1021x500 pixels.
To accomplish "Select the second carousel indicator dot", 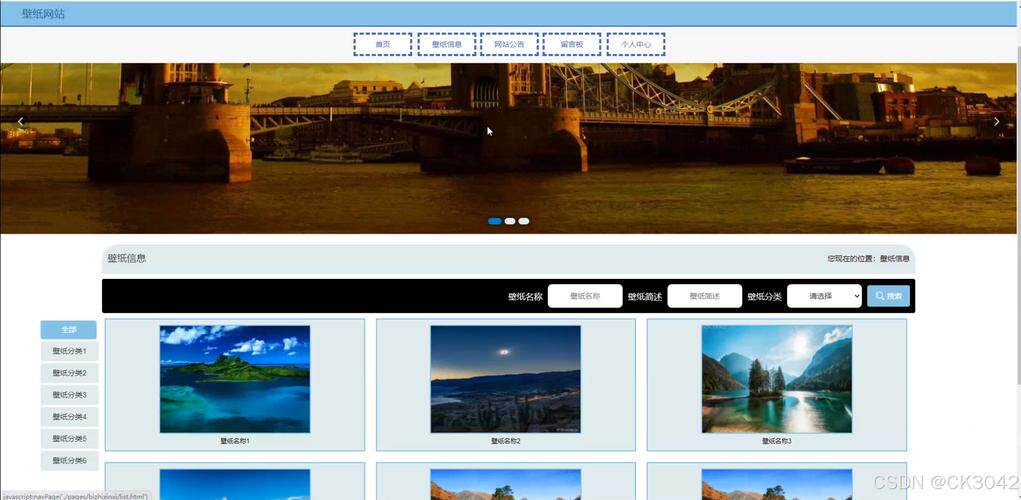I will pyautogui.click(x=510, y=221).
